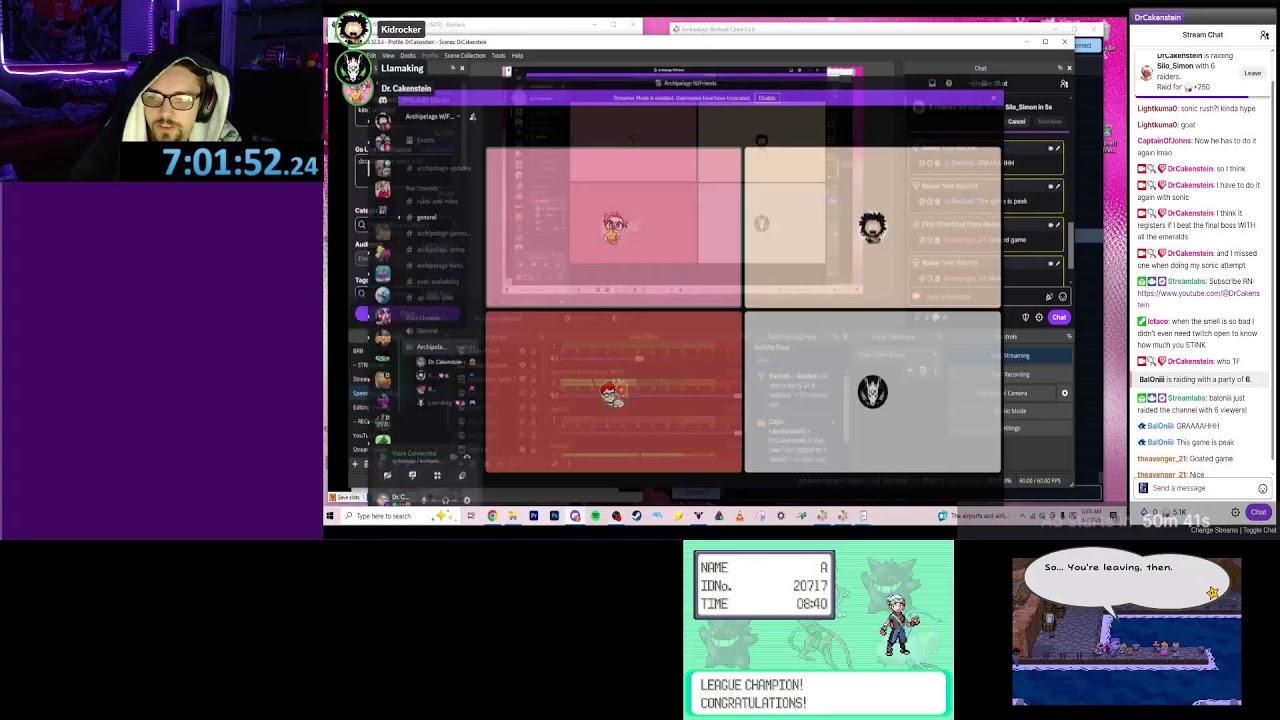1280x720 pixels.
Task: Dismiss the Streamer Mode banner with X
Action: pos(994,98)
